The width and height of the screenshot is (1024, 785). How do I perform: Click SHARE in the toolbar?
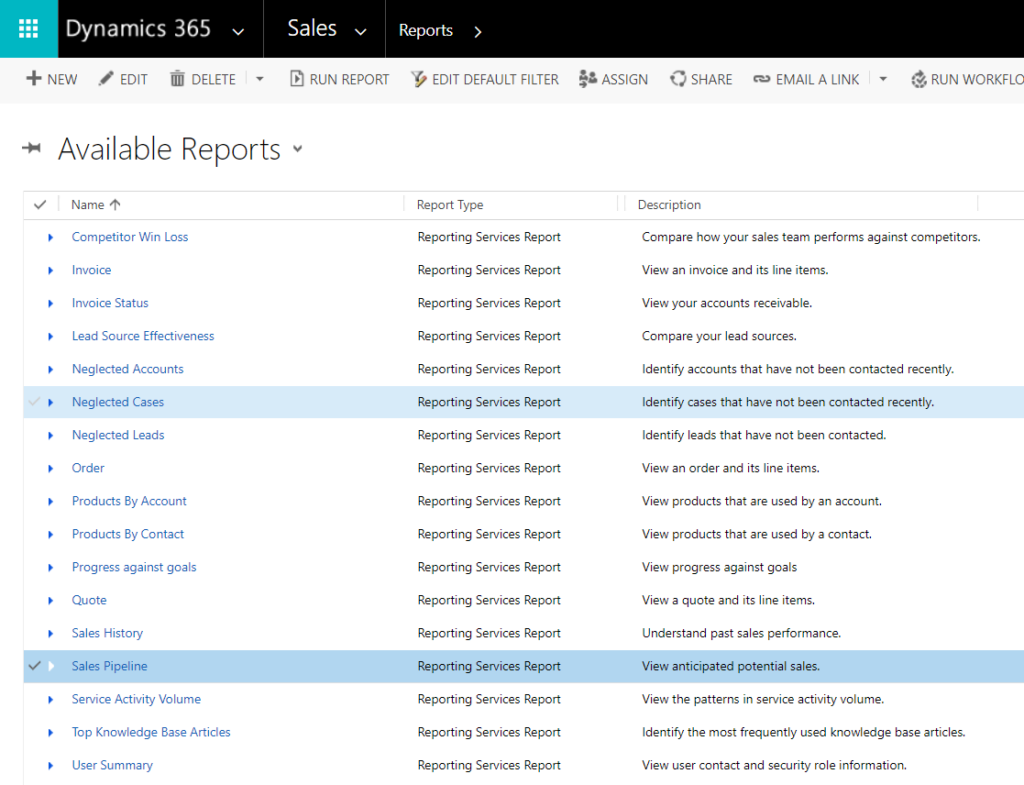701,79
